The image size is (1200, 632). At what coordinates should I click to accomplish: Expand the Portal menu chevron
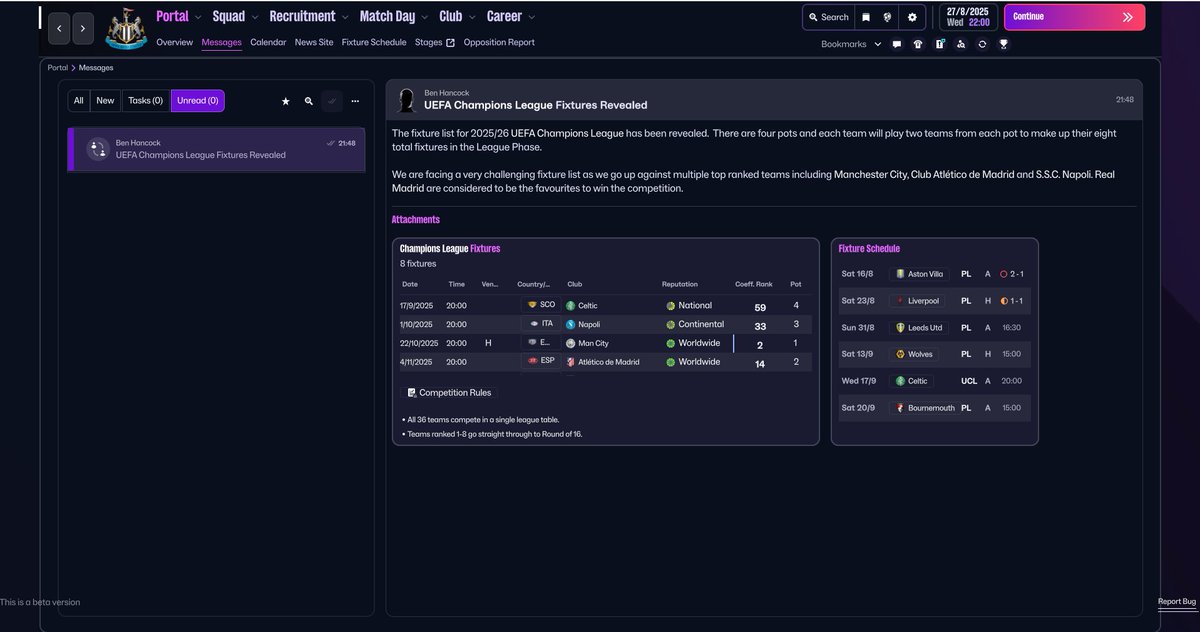click(198, 17)
